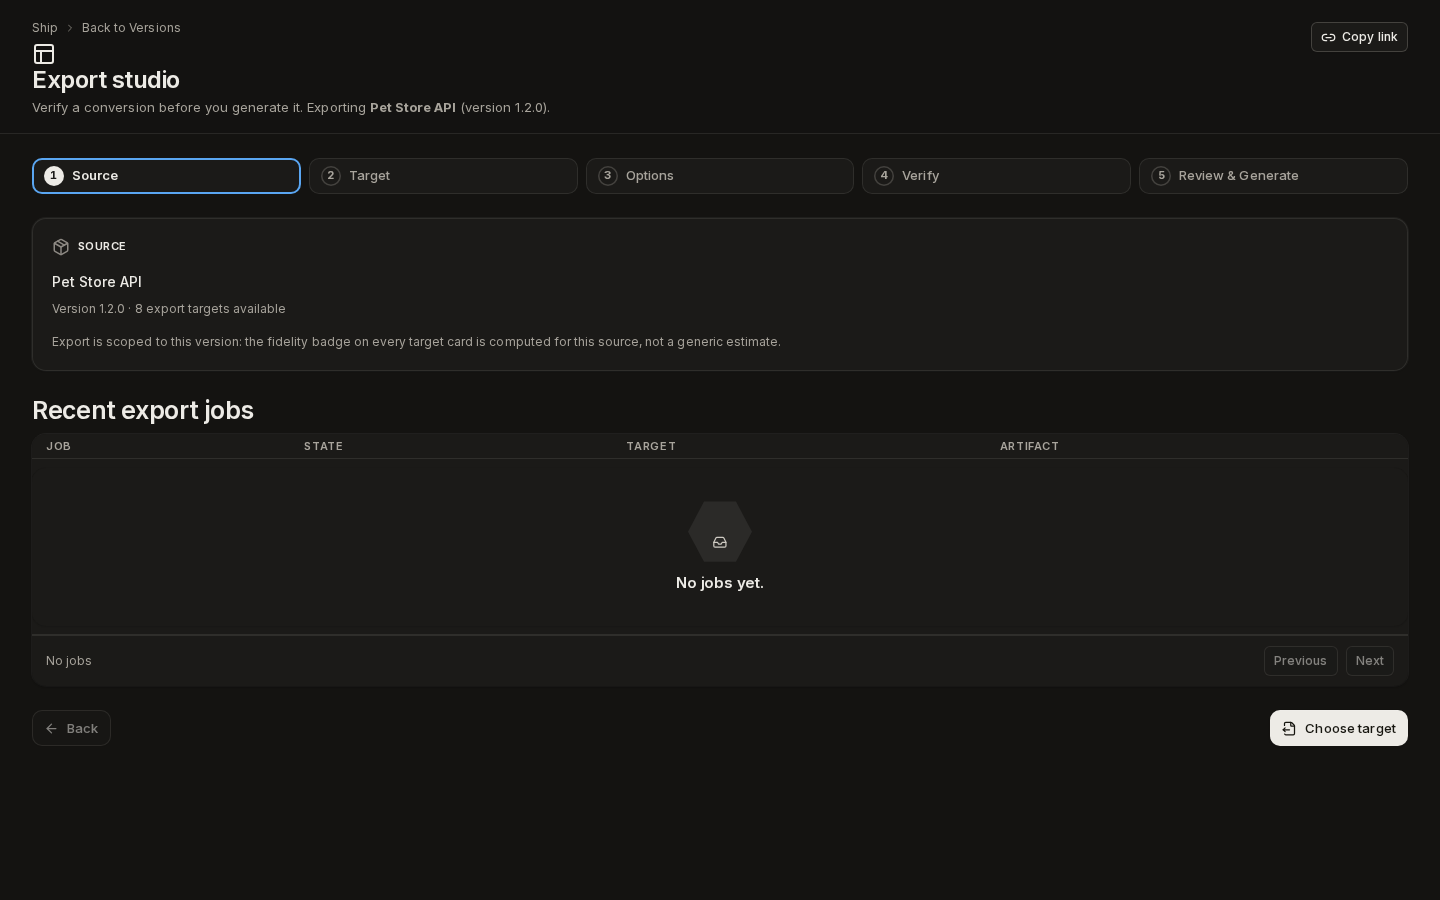The image size is (1440, 900).
Task: Click the No jobs footer count
Action: click(69, 661)
